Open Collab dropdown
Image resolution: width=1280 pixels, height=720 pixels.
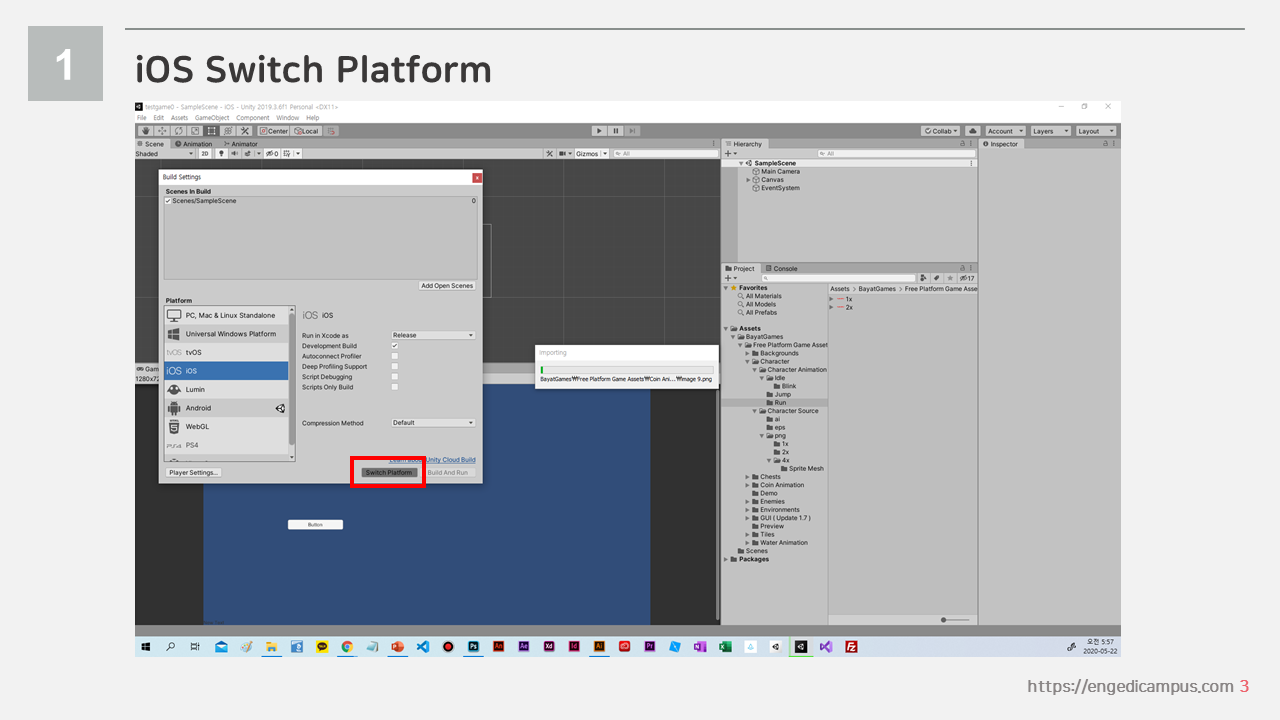tap(941, 131)
